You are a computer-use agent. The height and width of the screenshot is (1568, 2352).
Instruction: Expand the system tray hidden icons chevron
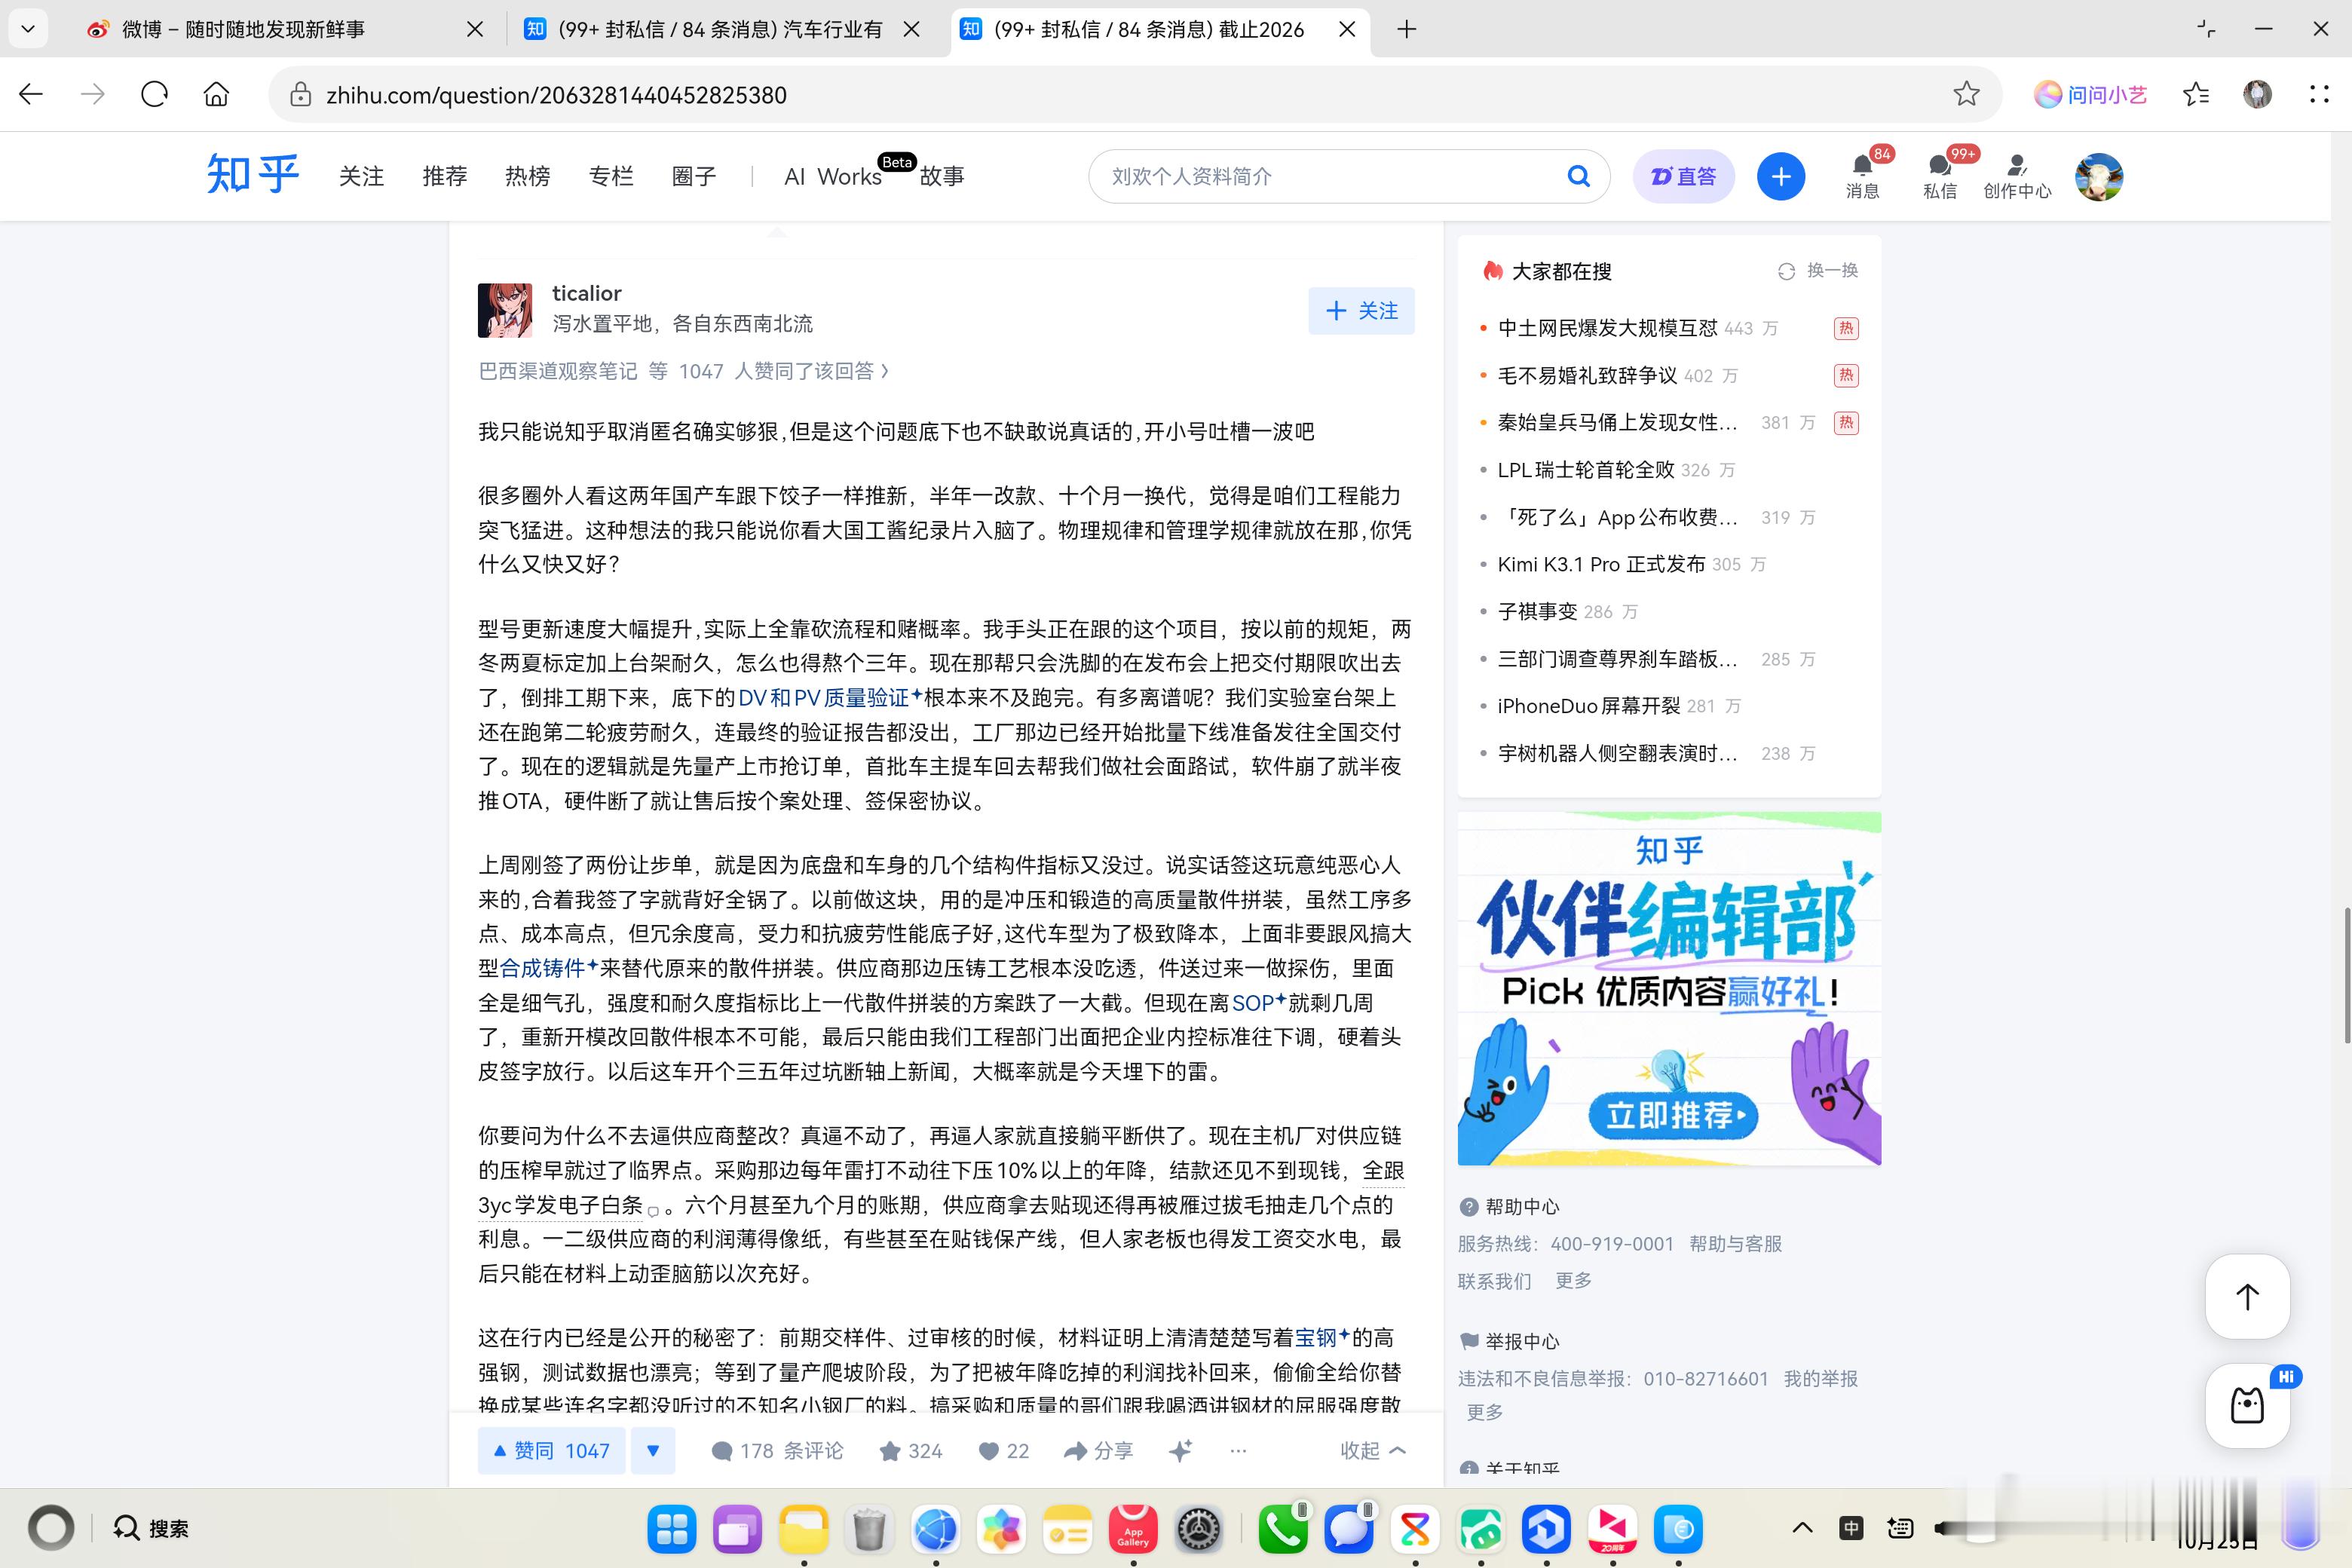pos(1802,1527)
